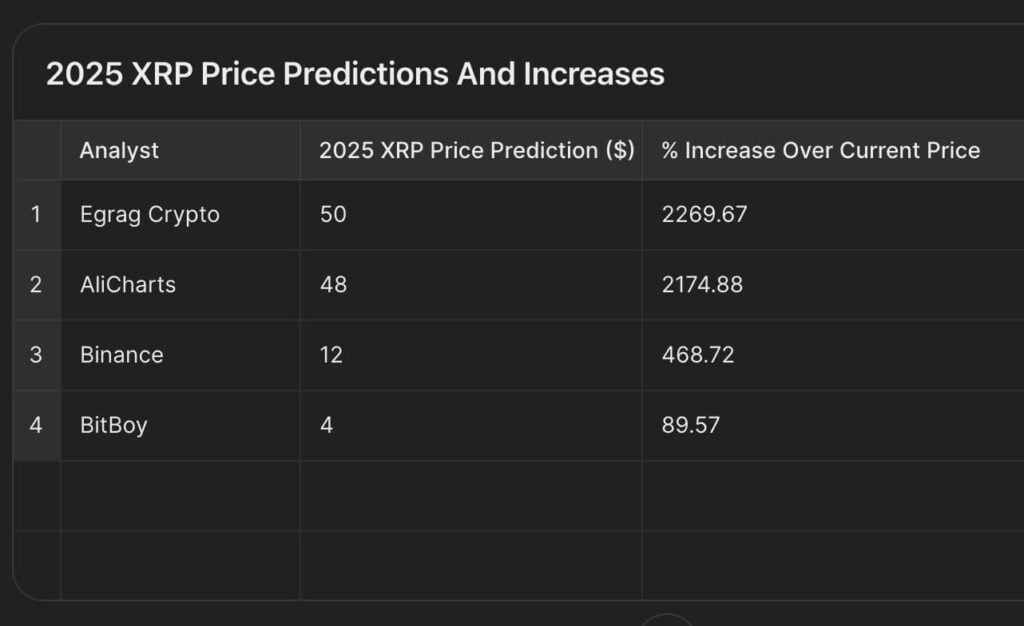Select BitBoy's price prediction cell of 4
The width and height of the screenshot is (1024, 626).
point(326,425)
